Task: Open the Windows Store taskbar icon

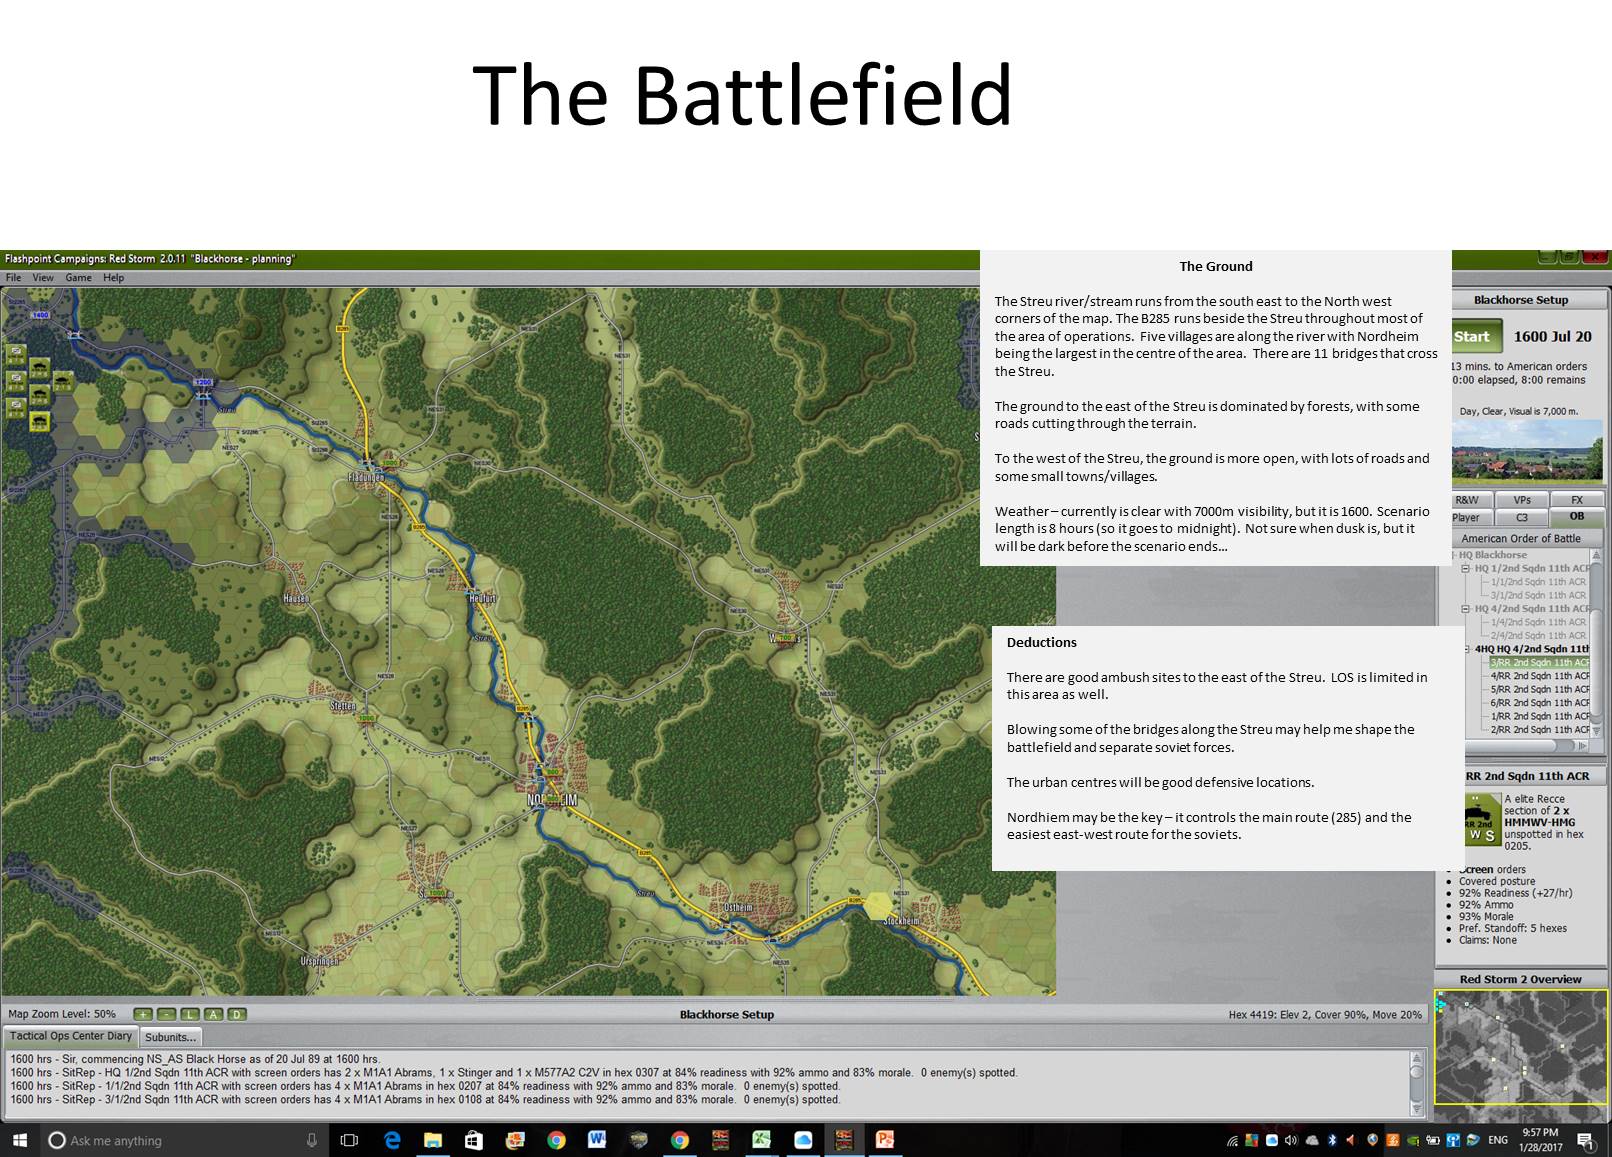Action: [474, 1140]
